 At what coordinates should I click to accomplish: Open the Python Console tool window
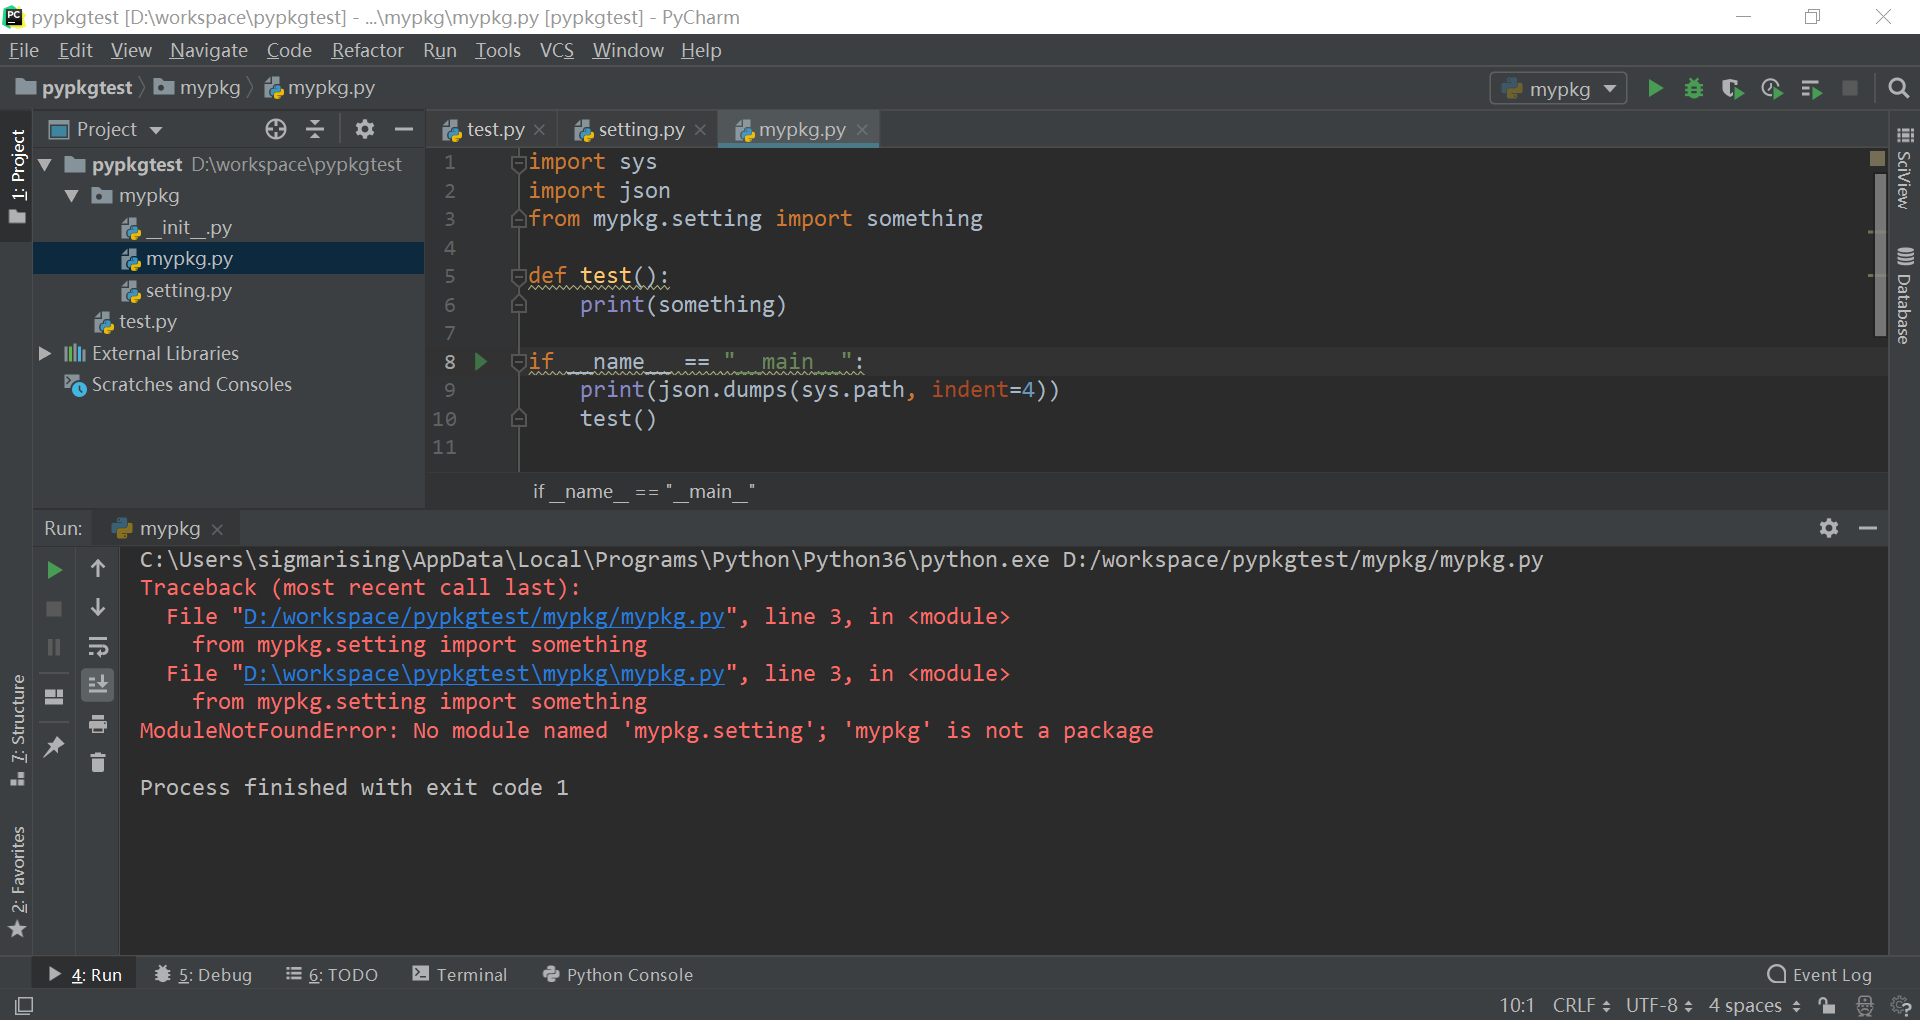point(617,975)
